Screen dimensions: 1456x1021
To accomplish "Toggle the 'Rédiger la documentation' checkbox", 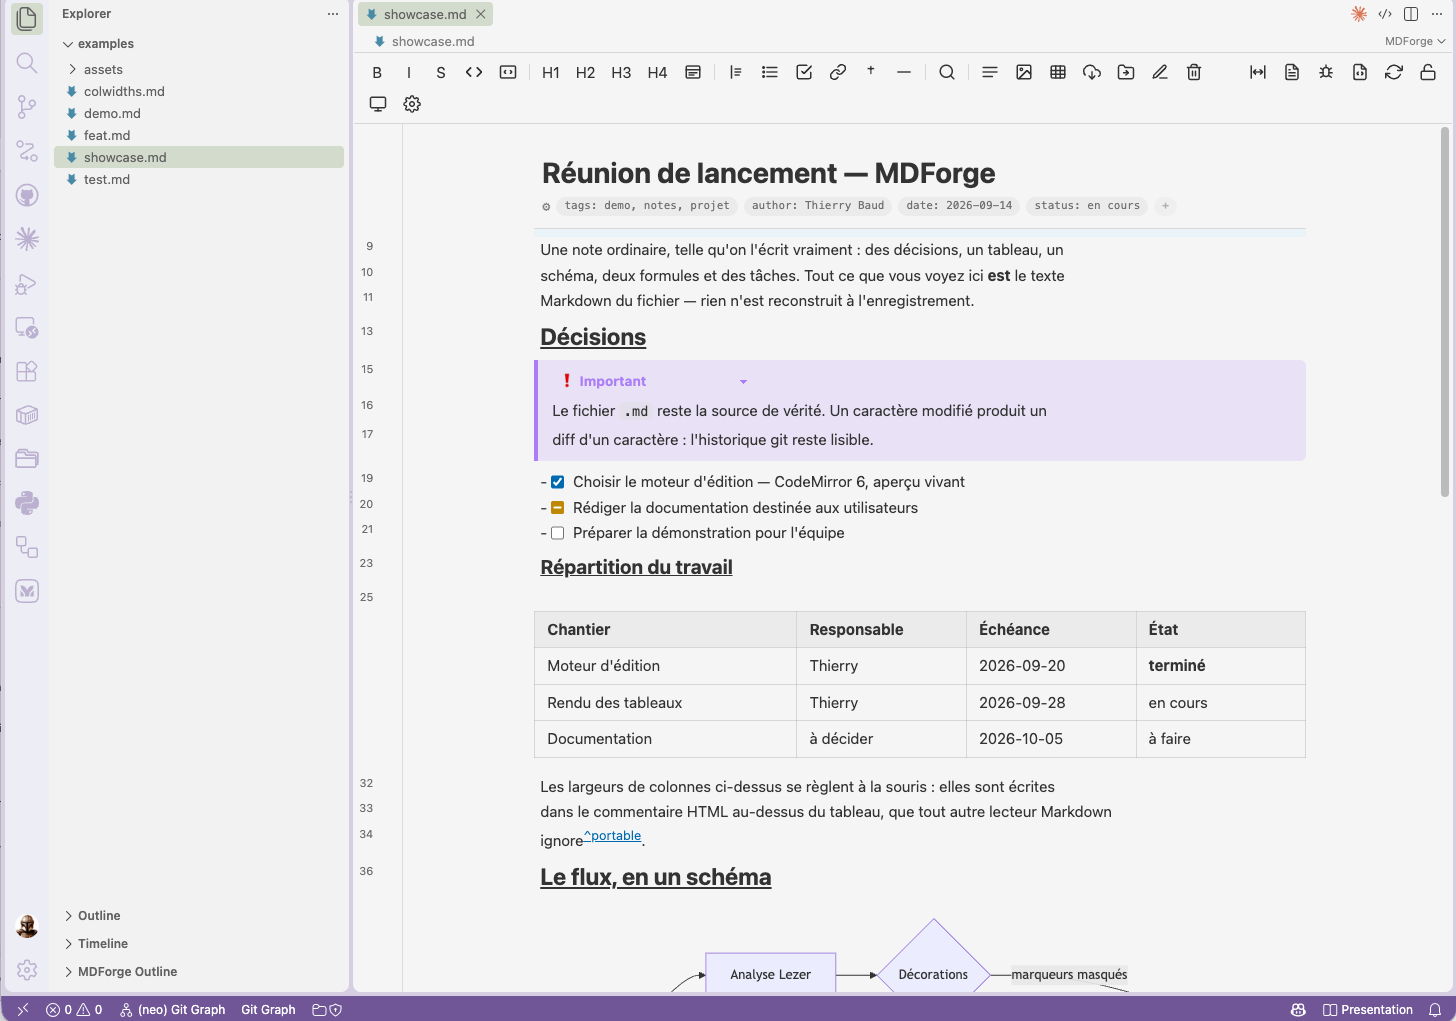I will [x=558, y=508].
